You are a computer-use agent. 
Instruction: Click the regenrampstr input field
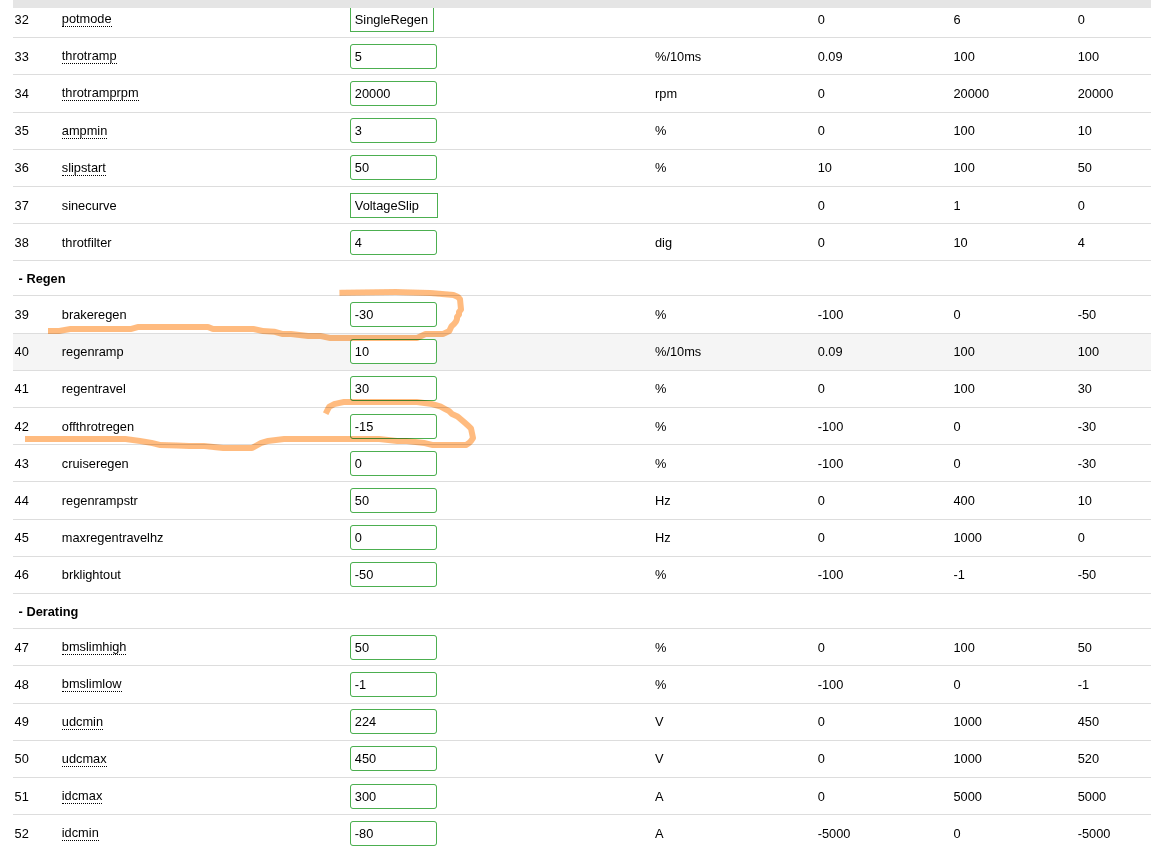[393, 500]
